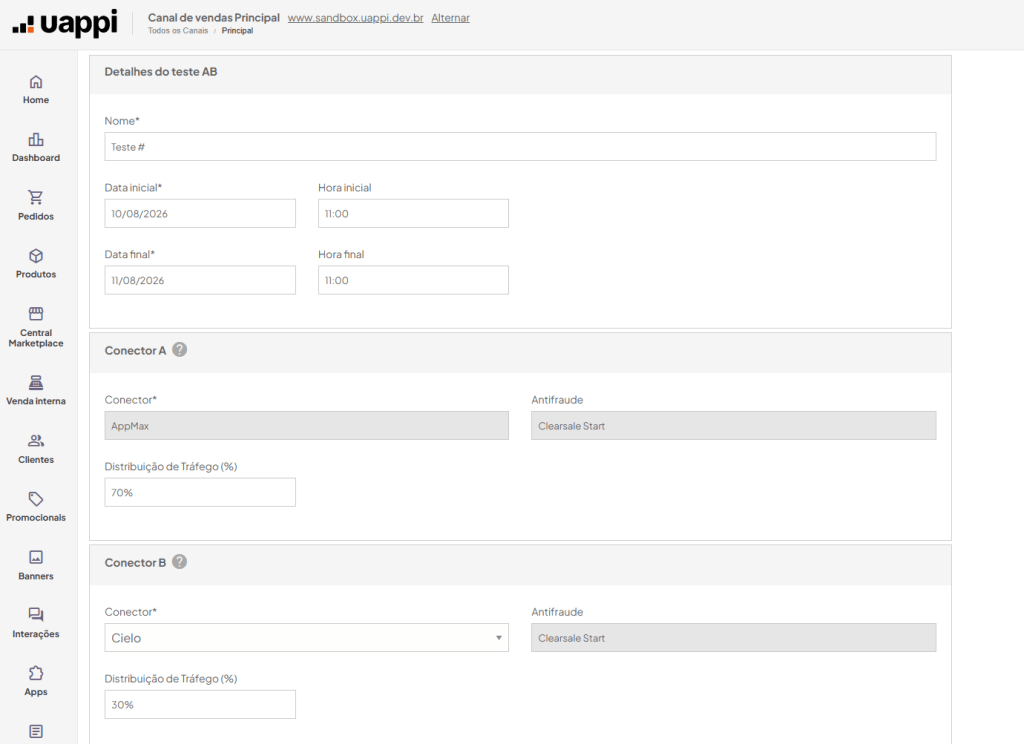This screenshot has width=1024, height=744.
Task: Go to Pedidos cart icon
Action: (36, 197)
